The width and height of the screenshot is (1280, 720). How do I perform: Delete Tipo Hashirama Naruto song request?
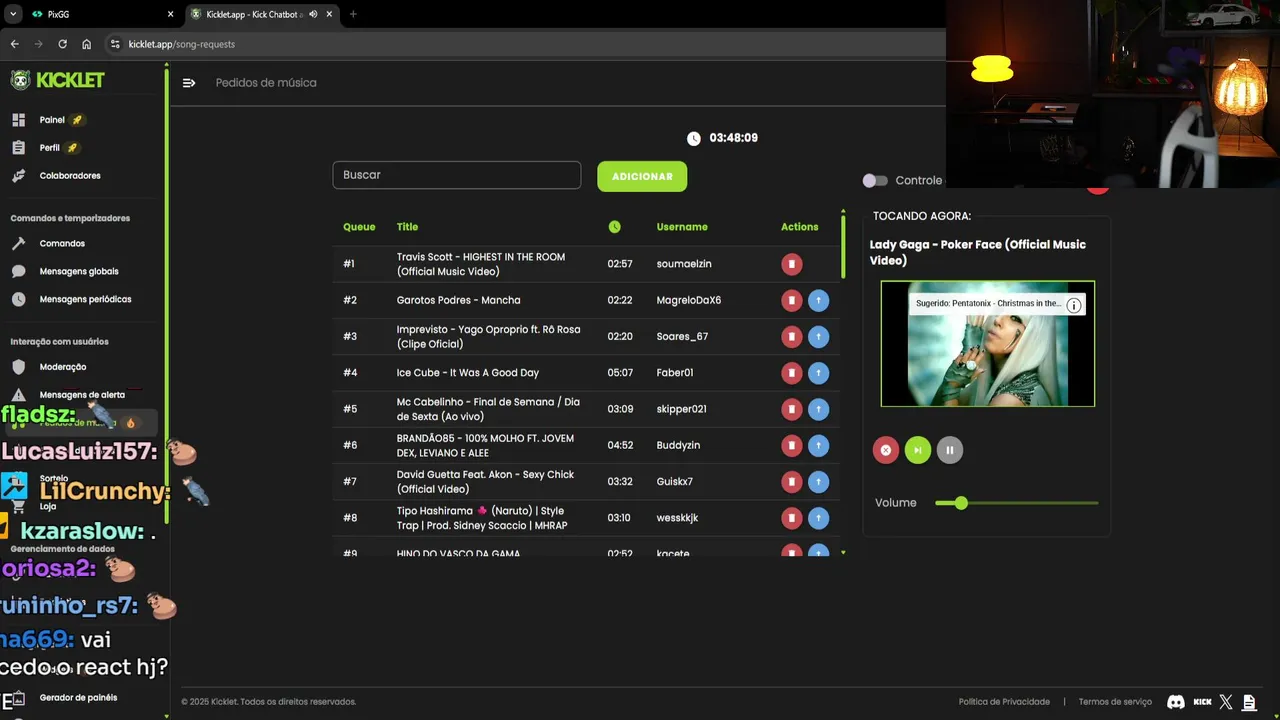pos(791,518)
